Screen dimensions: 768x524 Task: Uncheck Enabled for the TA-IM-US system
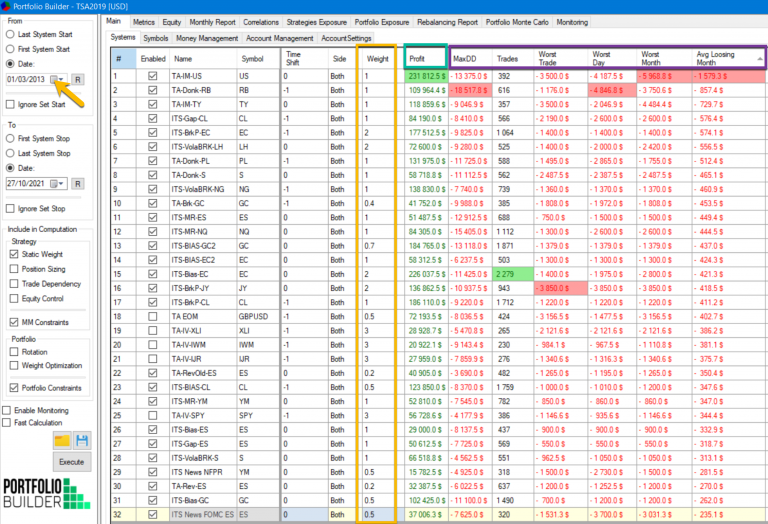(152, 76)
